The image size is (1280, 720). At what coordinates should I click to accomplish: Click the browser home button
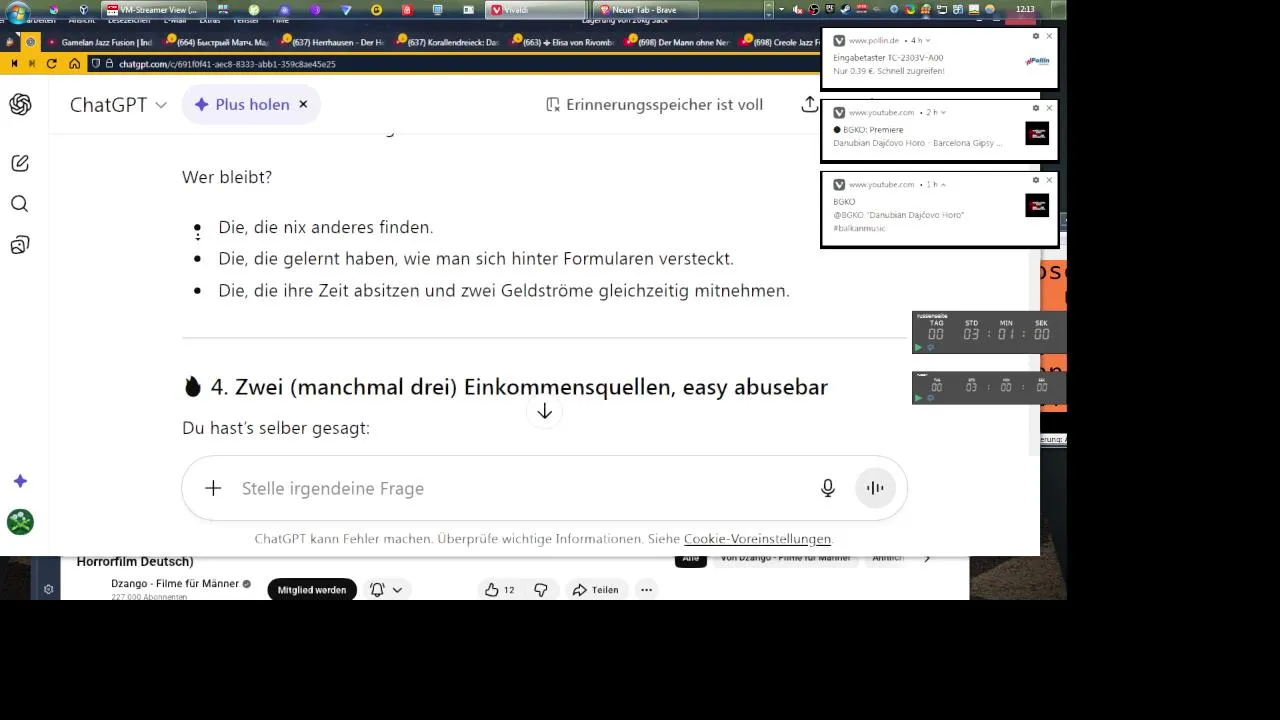(x=74, y=63)
